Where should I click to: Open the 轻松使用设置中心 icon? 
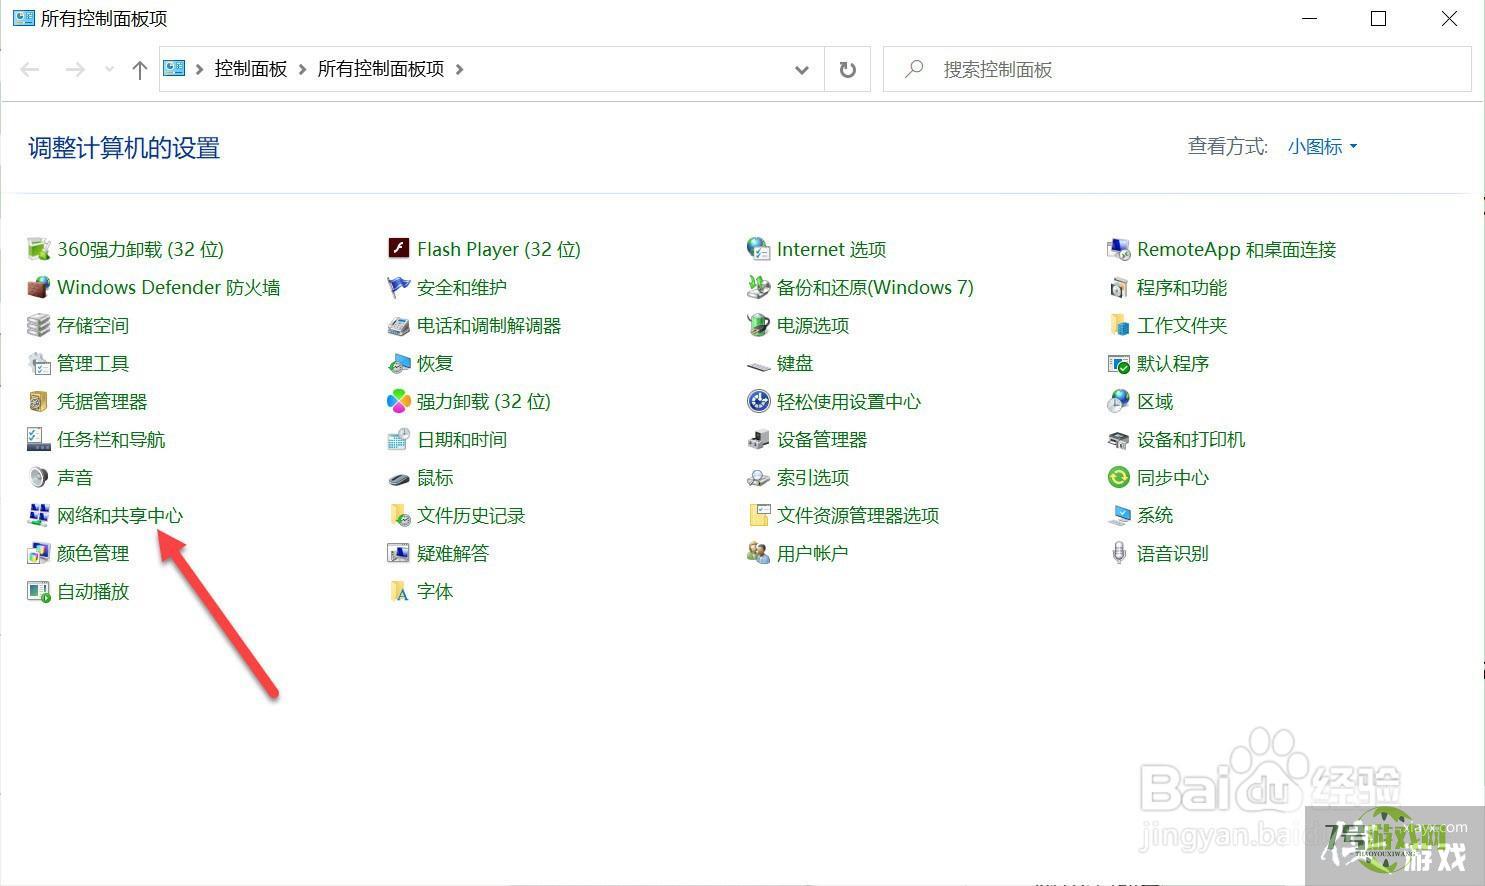[x=758, y=401]
